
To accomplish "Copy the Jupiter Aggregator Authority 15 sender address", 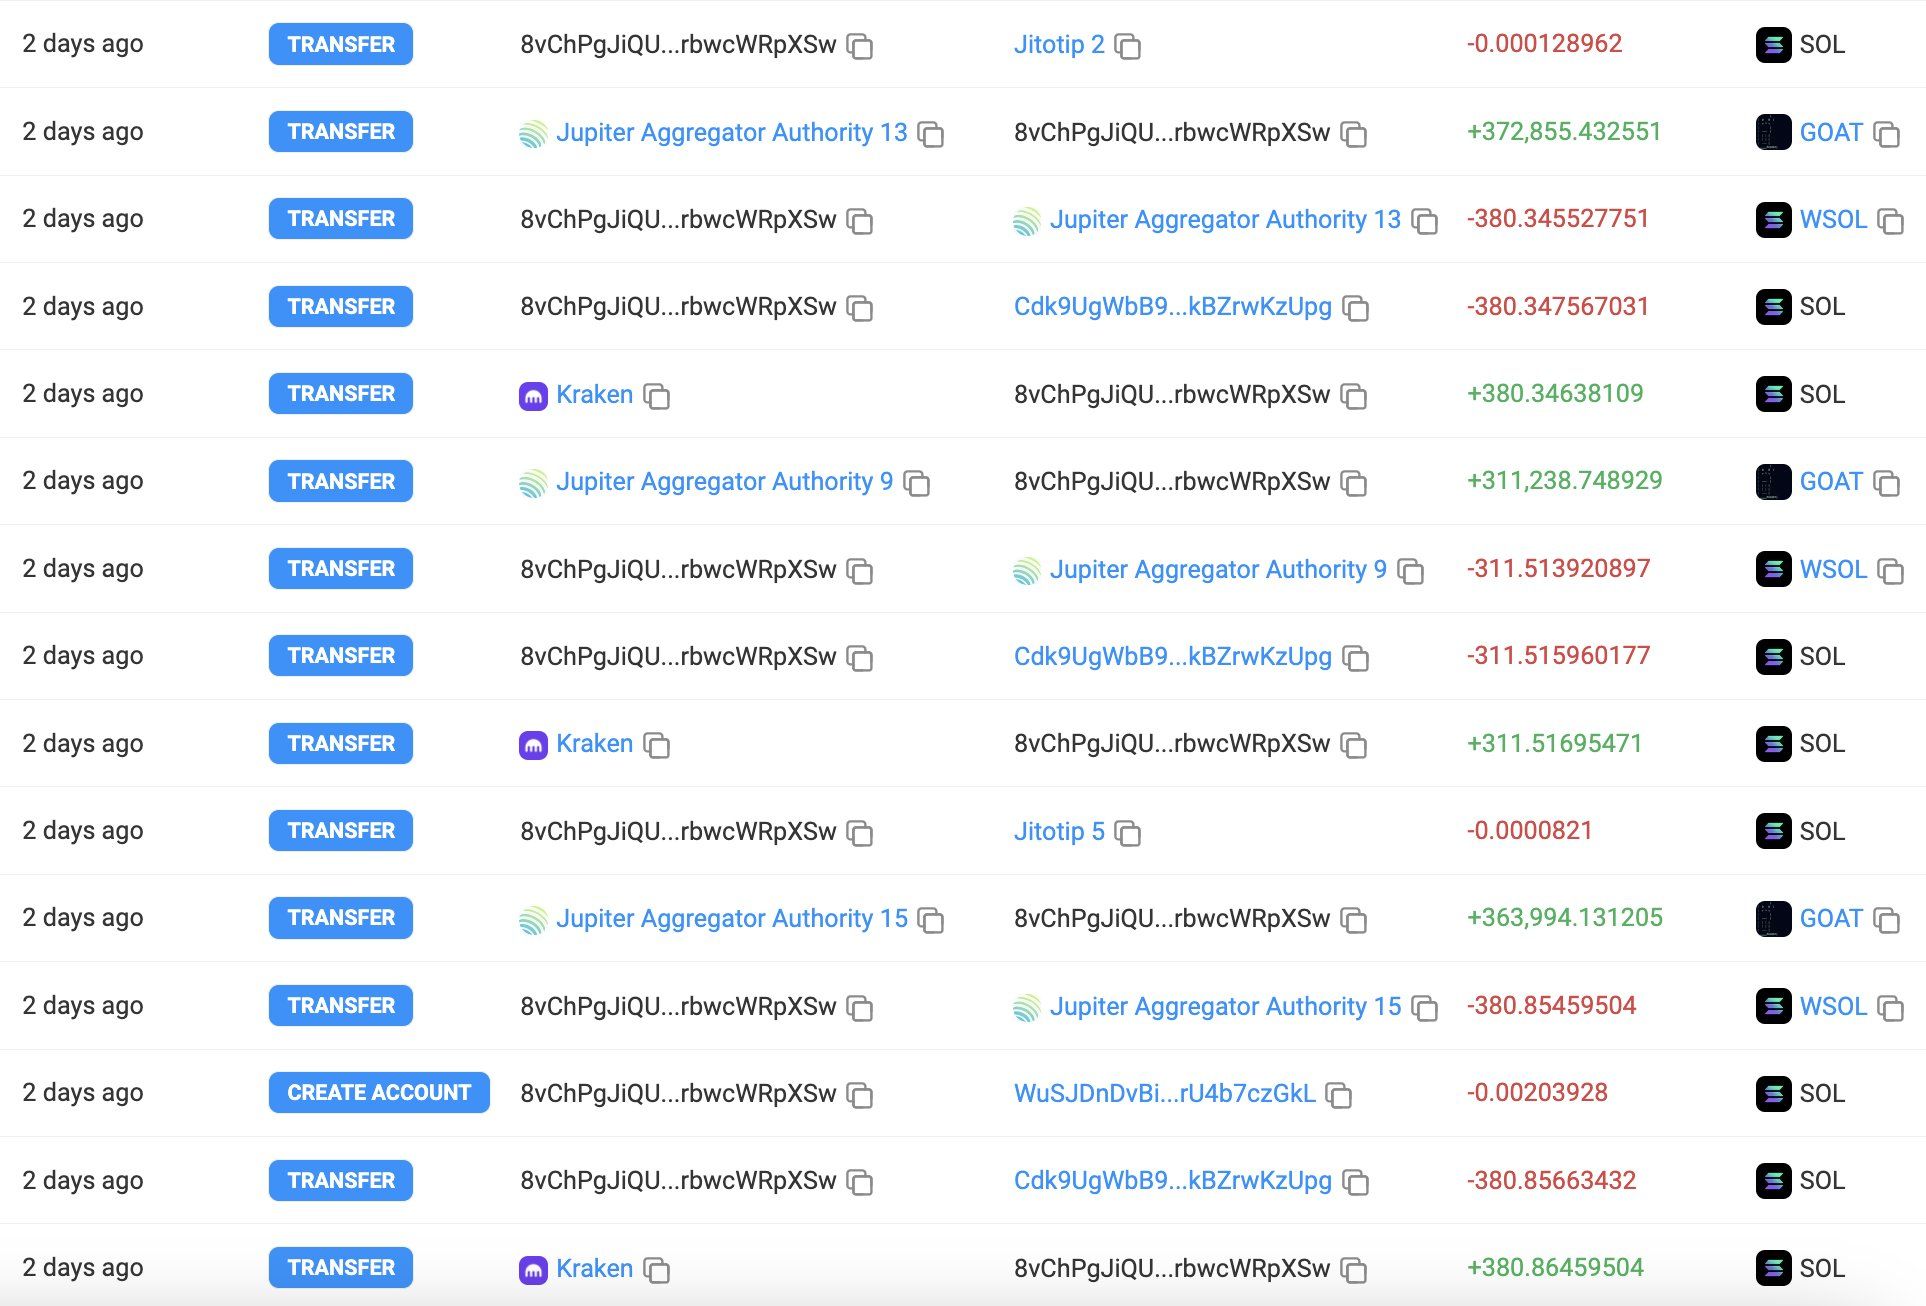I will point(930,920).
